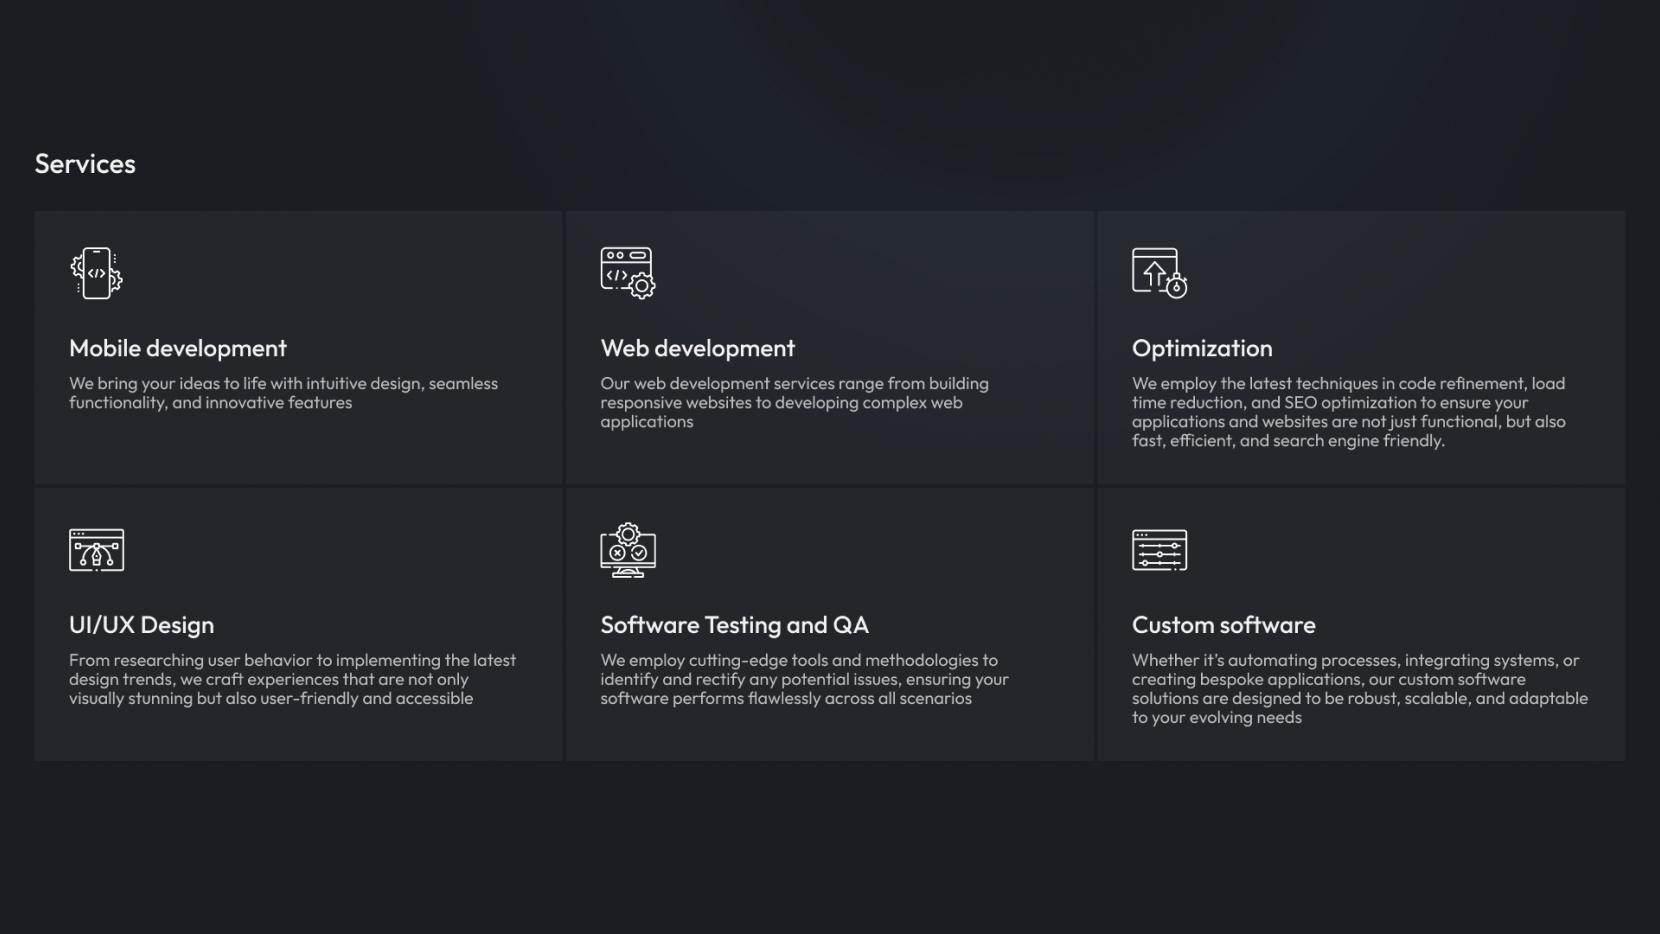The image size is (1660, 934).
Task: Select the Optimization title
Action: pos(1202,348)
